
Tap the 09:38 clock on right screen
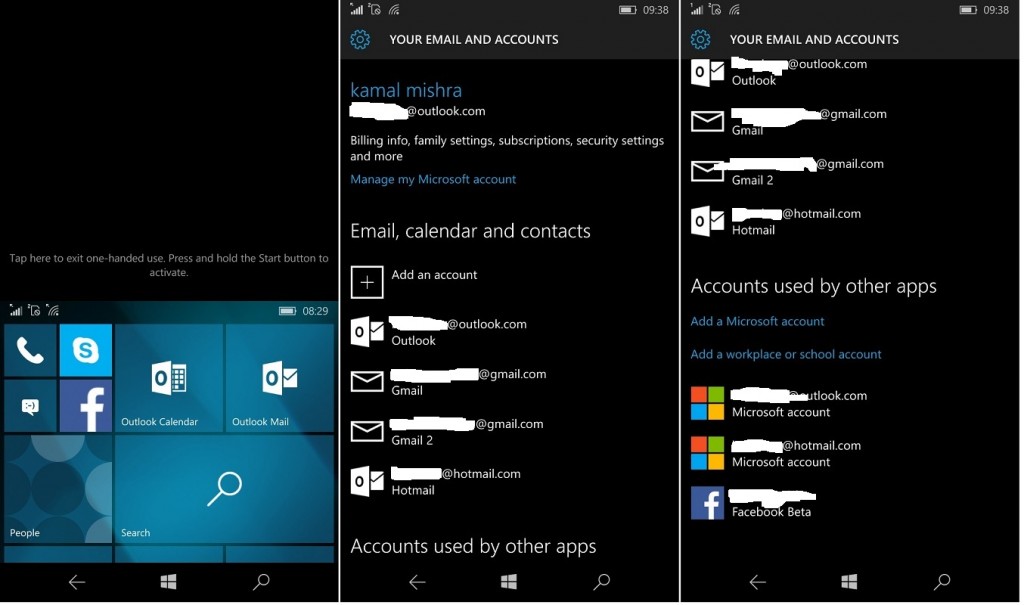pos(996,10)
